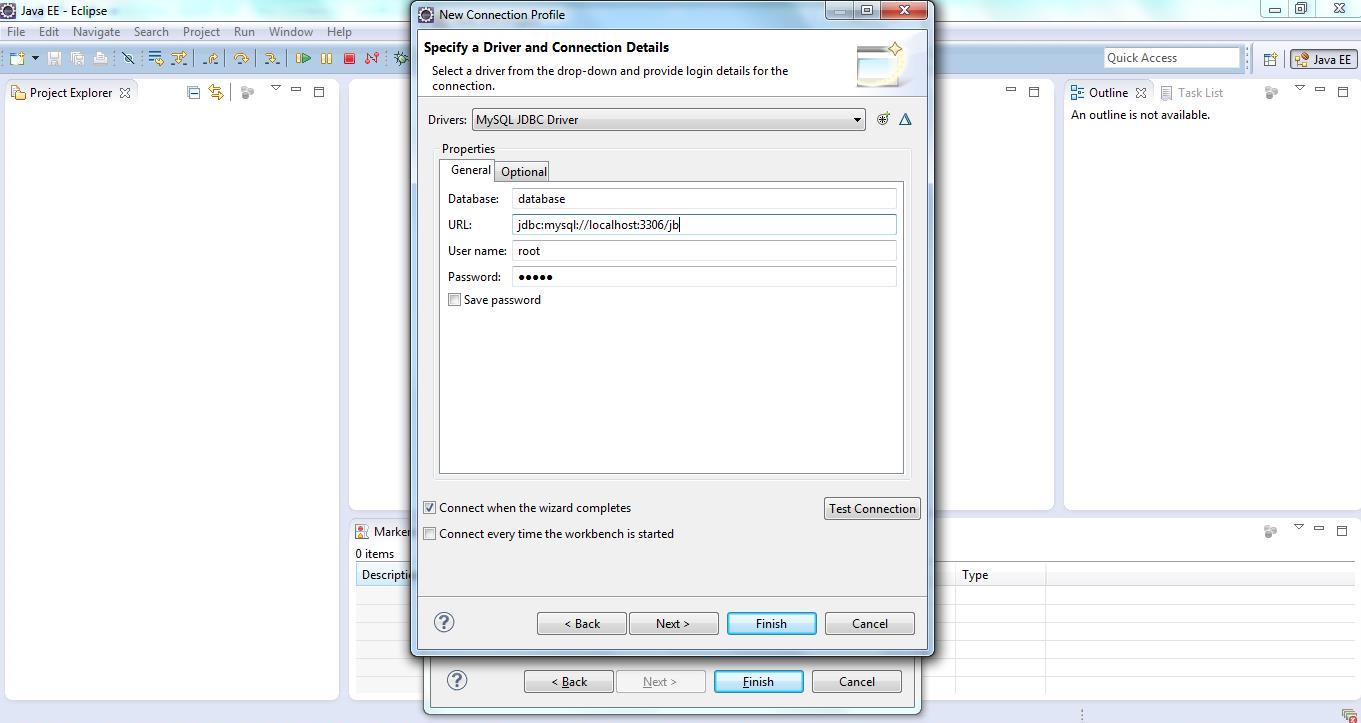Click the Disconnect debug icon
1361x723 pixels.
372,58
